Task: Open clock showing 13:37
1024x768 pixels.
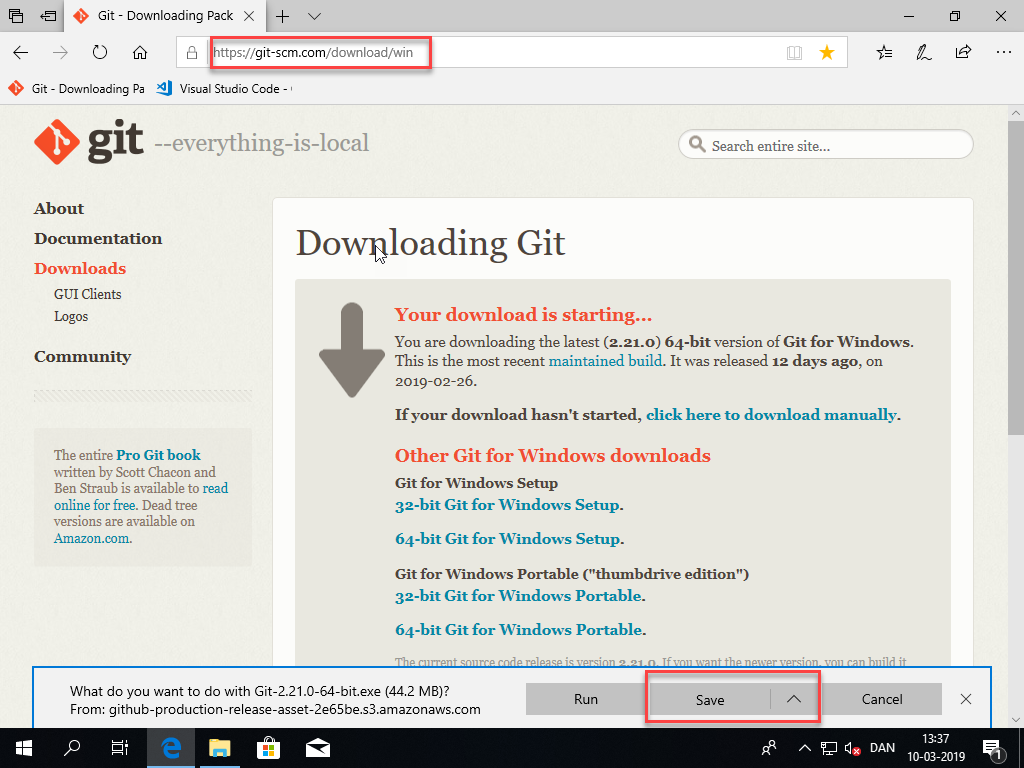Action: [x=935, y=748]
